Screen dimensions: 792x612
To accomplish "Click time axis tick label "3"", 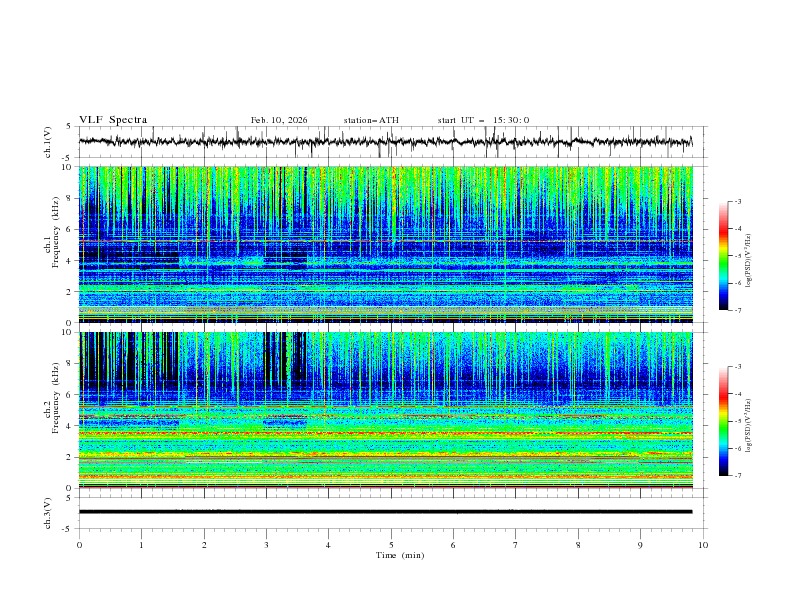I will click(266, 545).
